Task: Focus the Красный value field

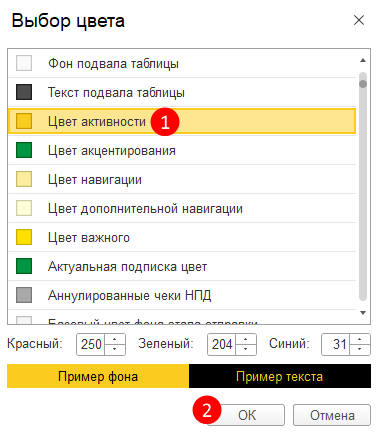Action: 90,344
